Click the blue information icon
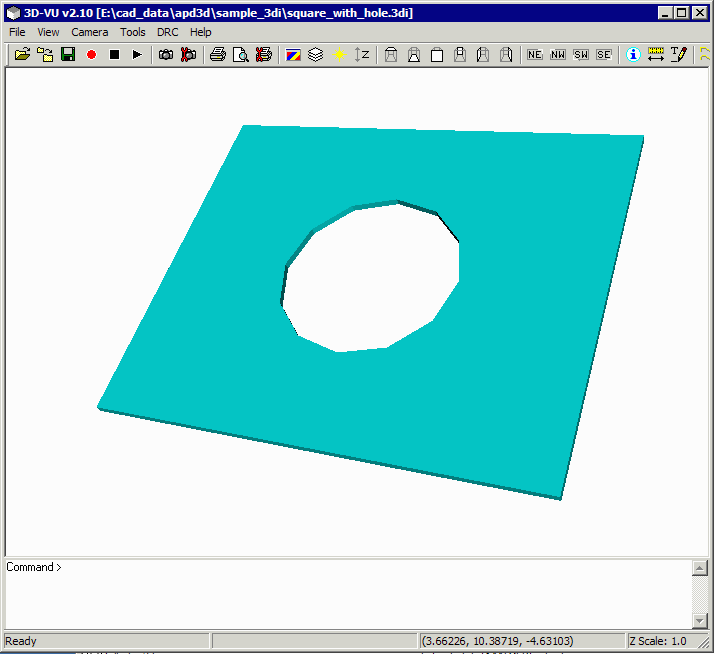715x654 pixels. tap(632, 54)
